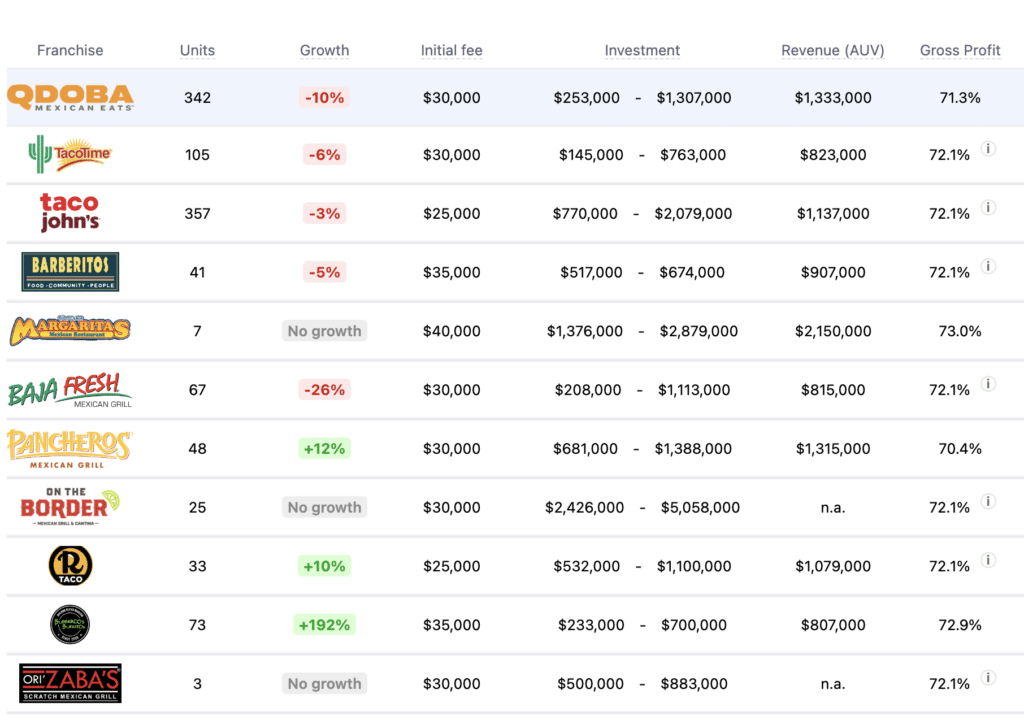
Task: Open the round green burrito franchise logo
Action: [x=70, y=625]
